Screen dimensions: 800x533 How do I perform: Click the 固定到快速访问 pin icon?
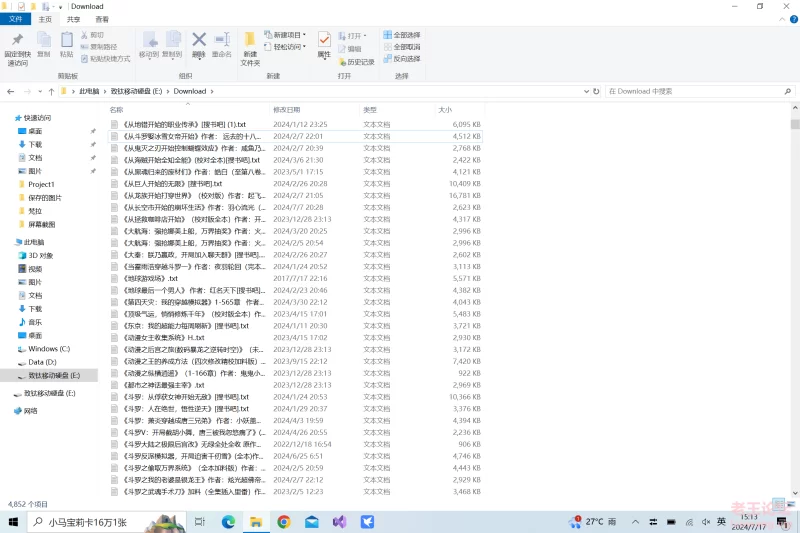(17, 40)
